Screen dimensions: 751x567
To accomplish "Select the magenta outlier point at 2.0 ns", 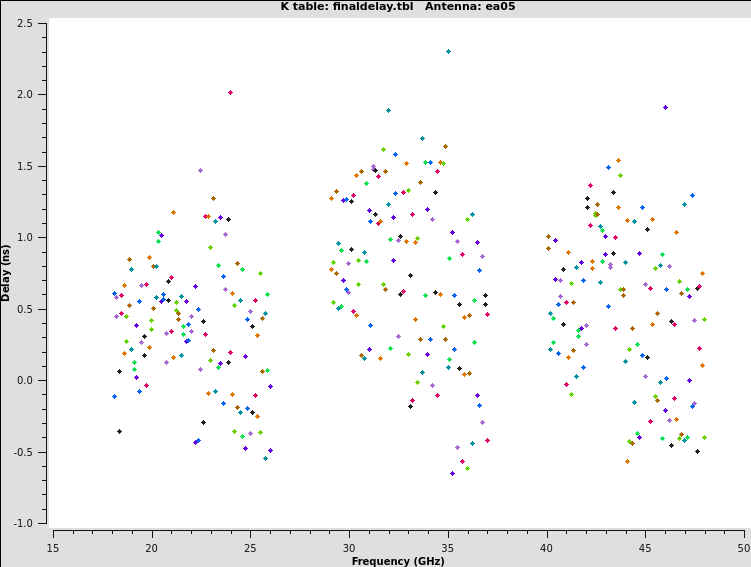I will [230, 92].
